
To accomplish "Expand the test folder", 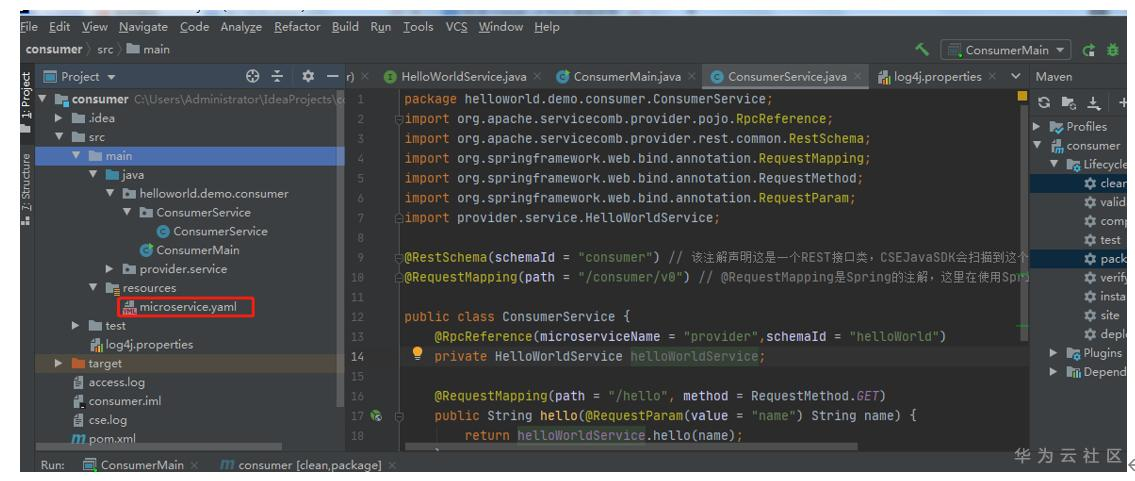I will [x=77, y=325].
